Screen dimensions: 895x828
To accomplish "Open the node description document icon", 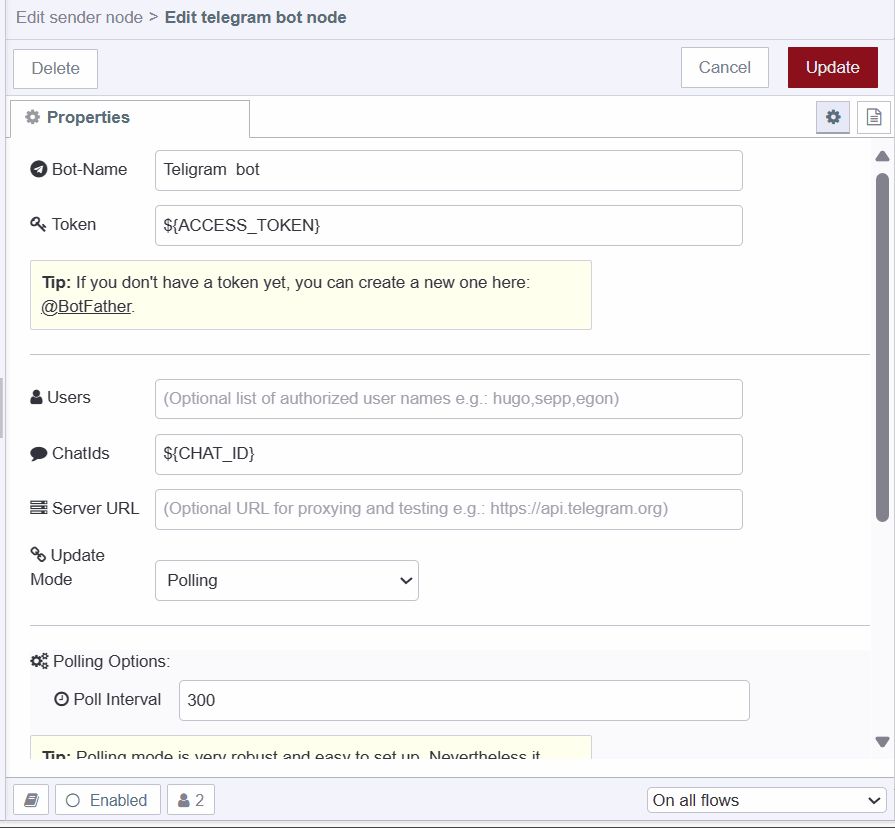I will [x=874, y=116].
